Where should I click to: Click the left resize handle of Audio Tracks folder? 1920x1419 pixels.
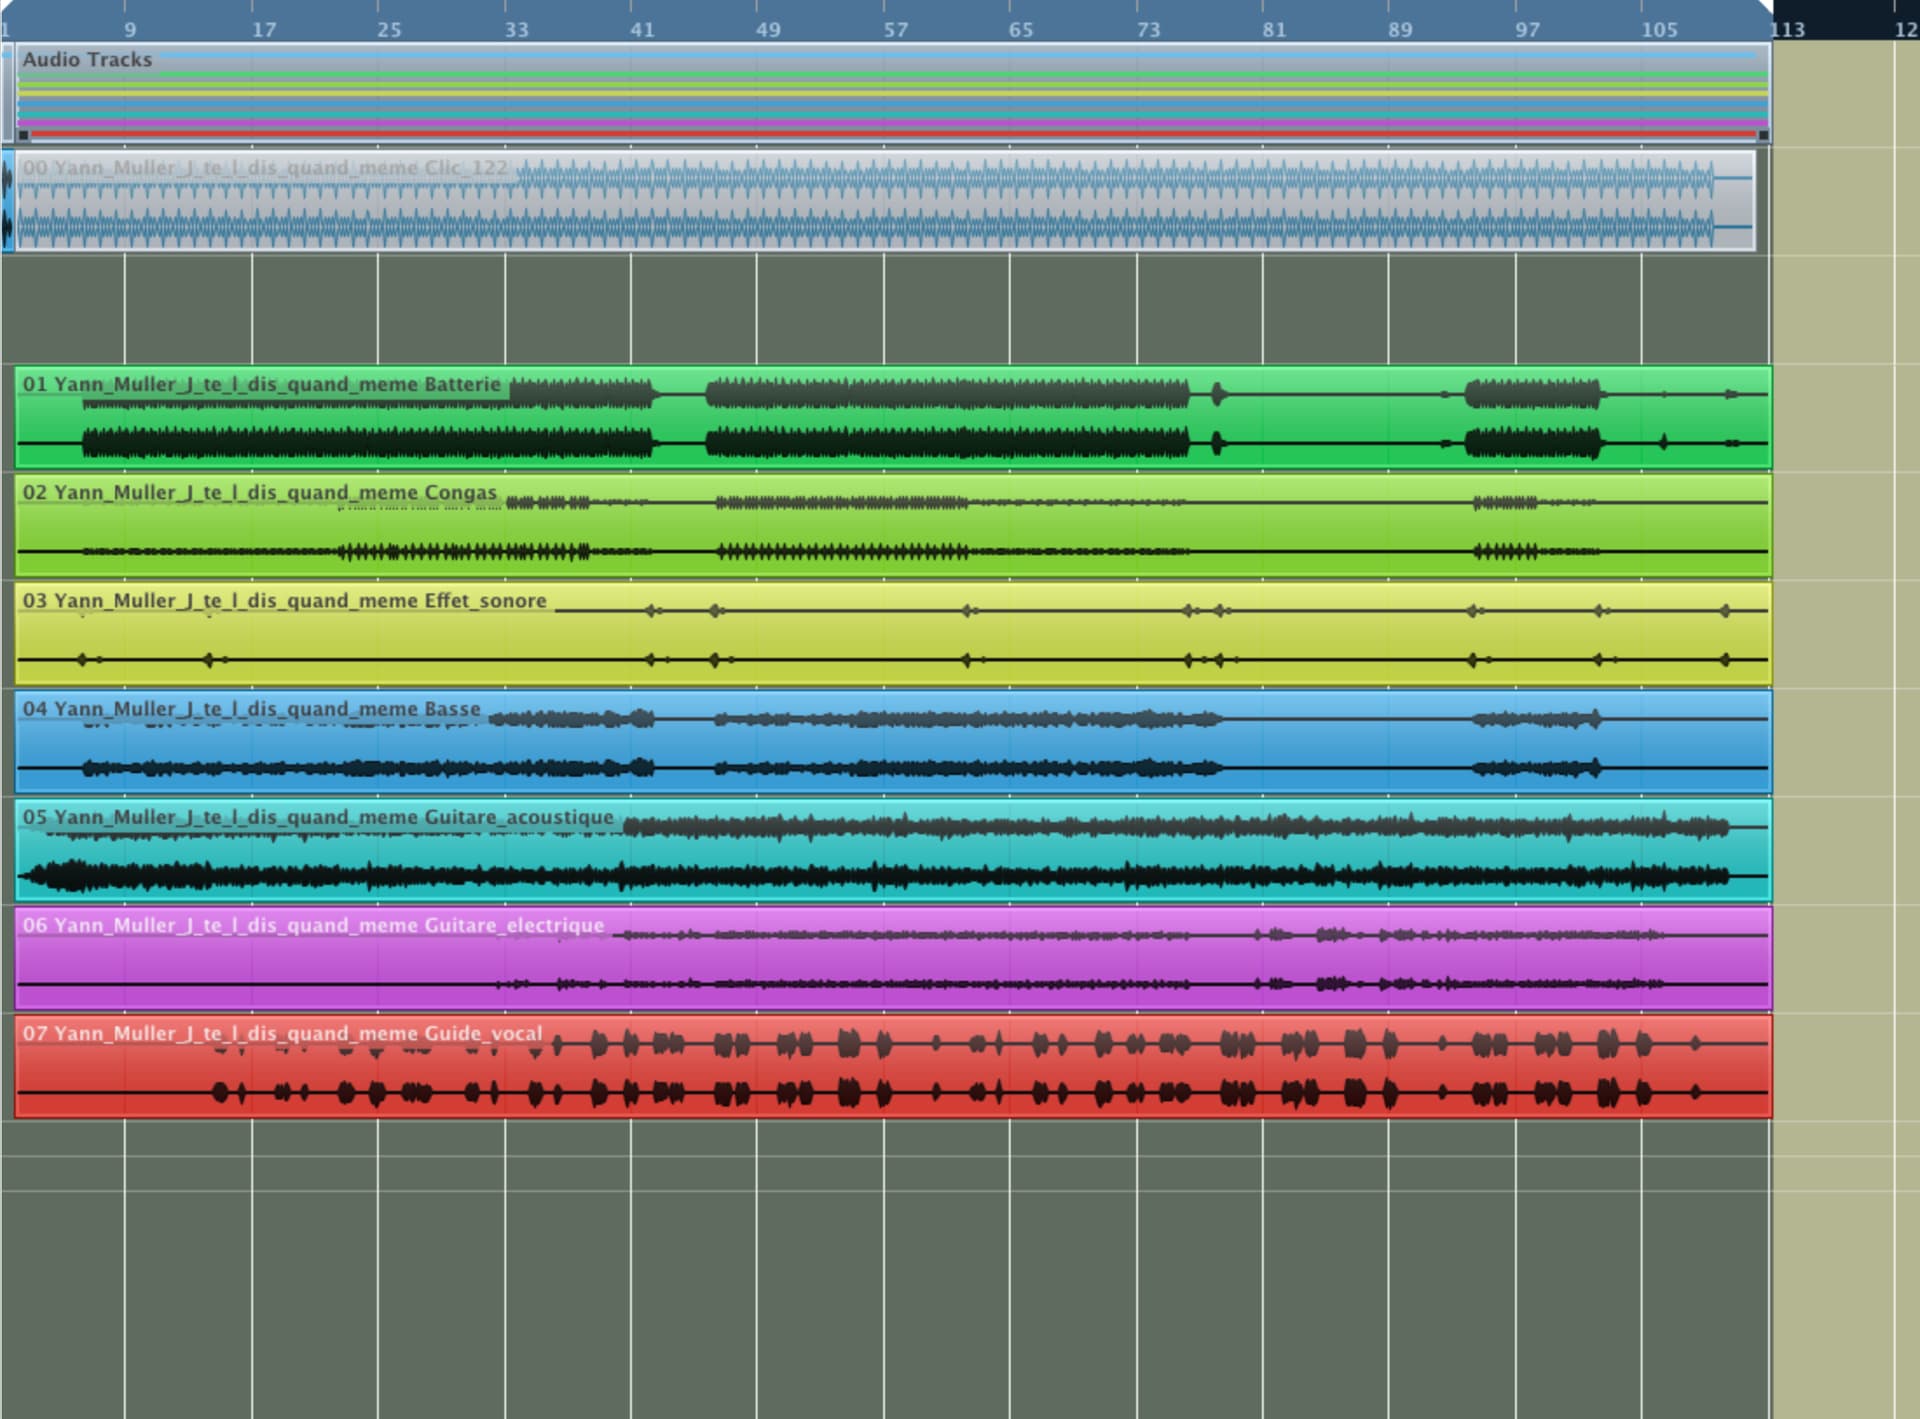pos(24,135)
